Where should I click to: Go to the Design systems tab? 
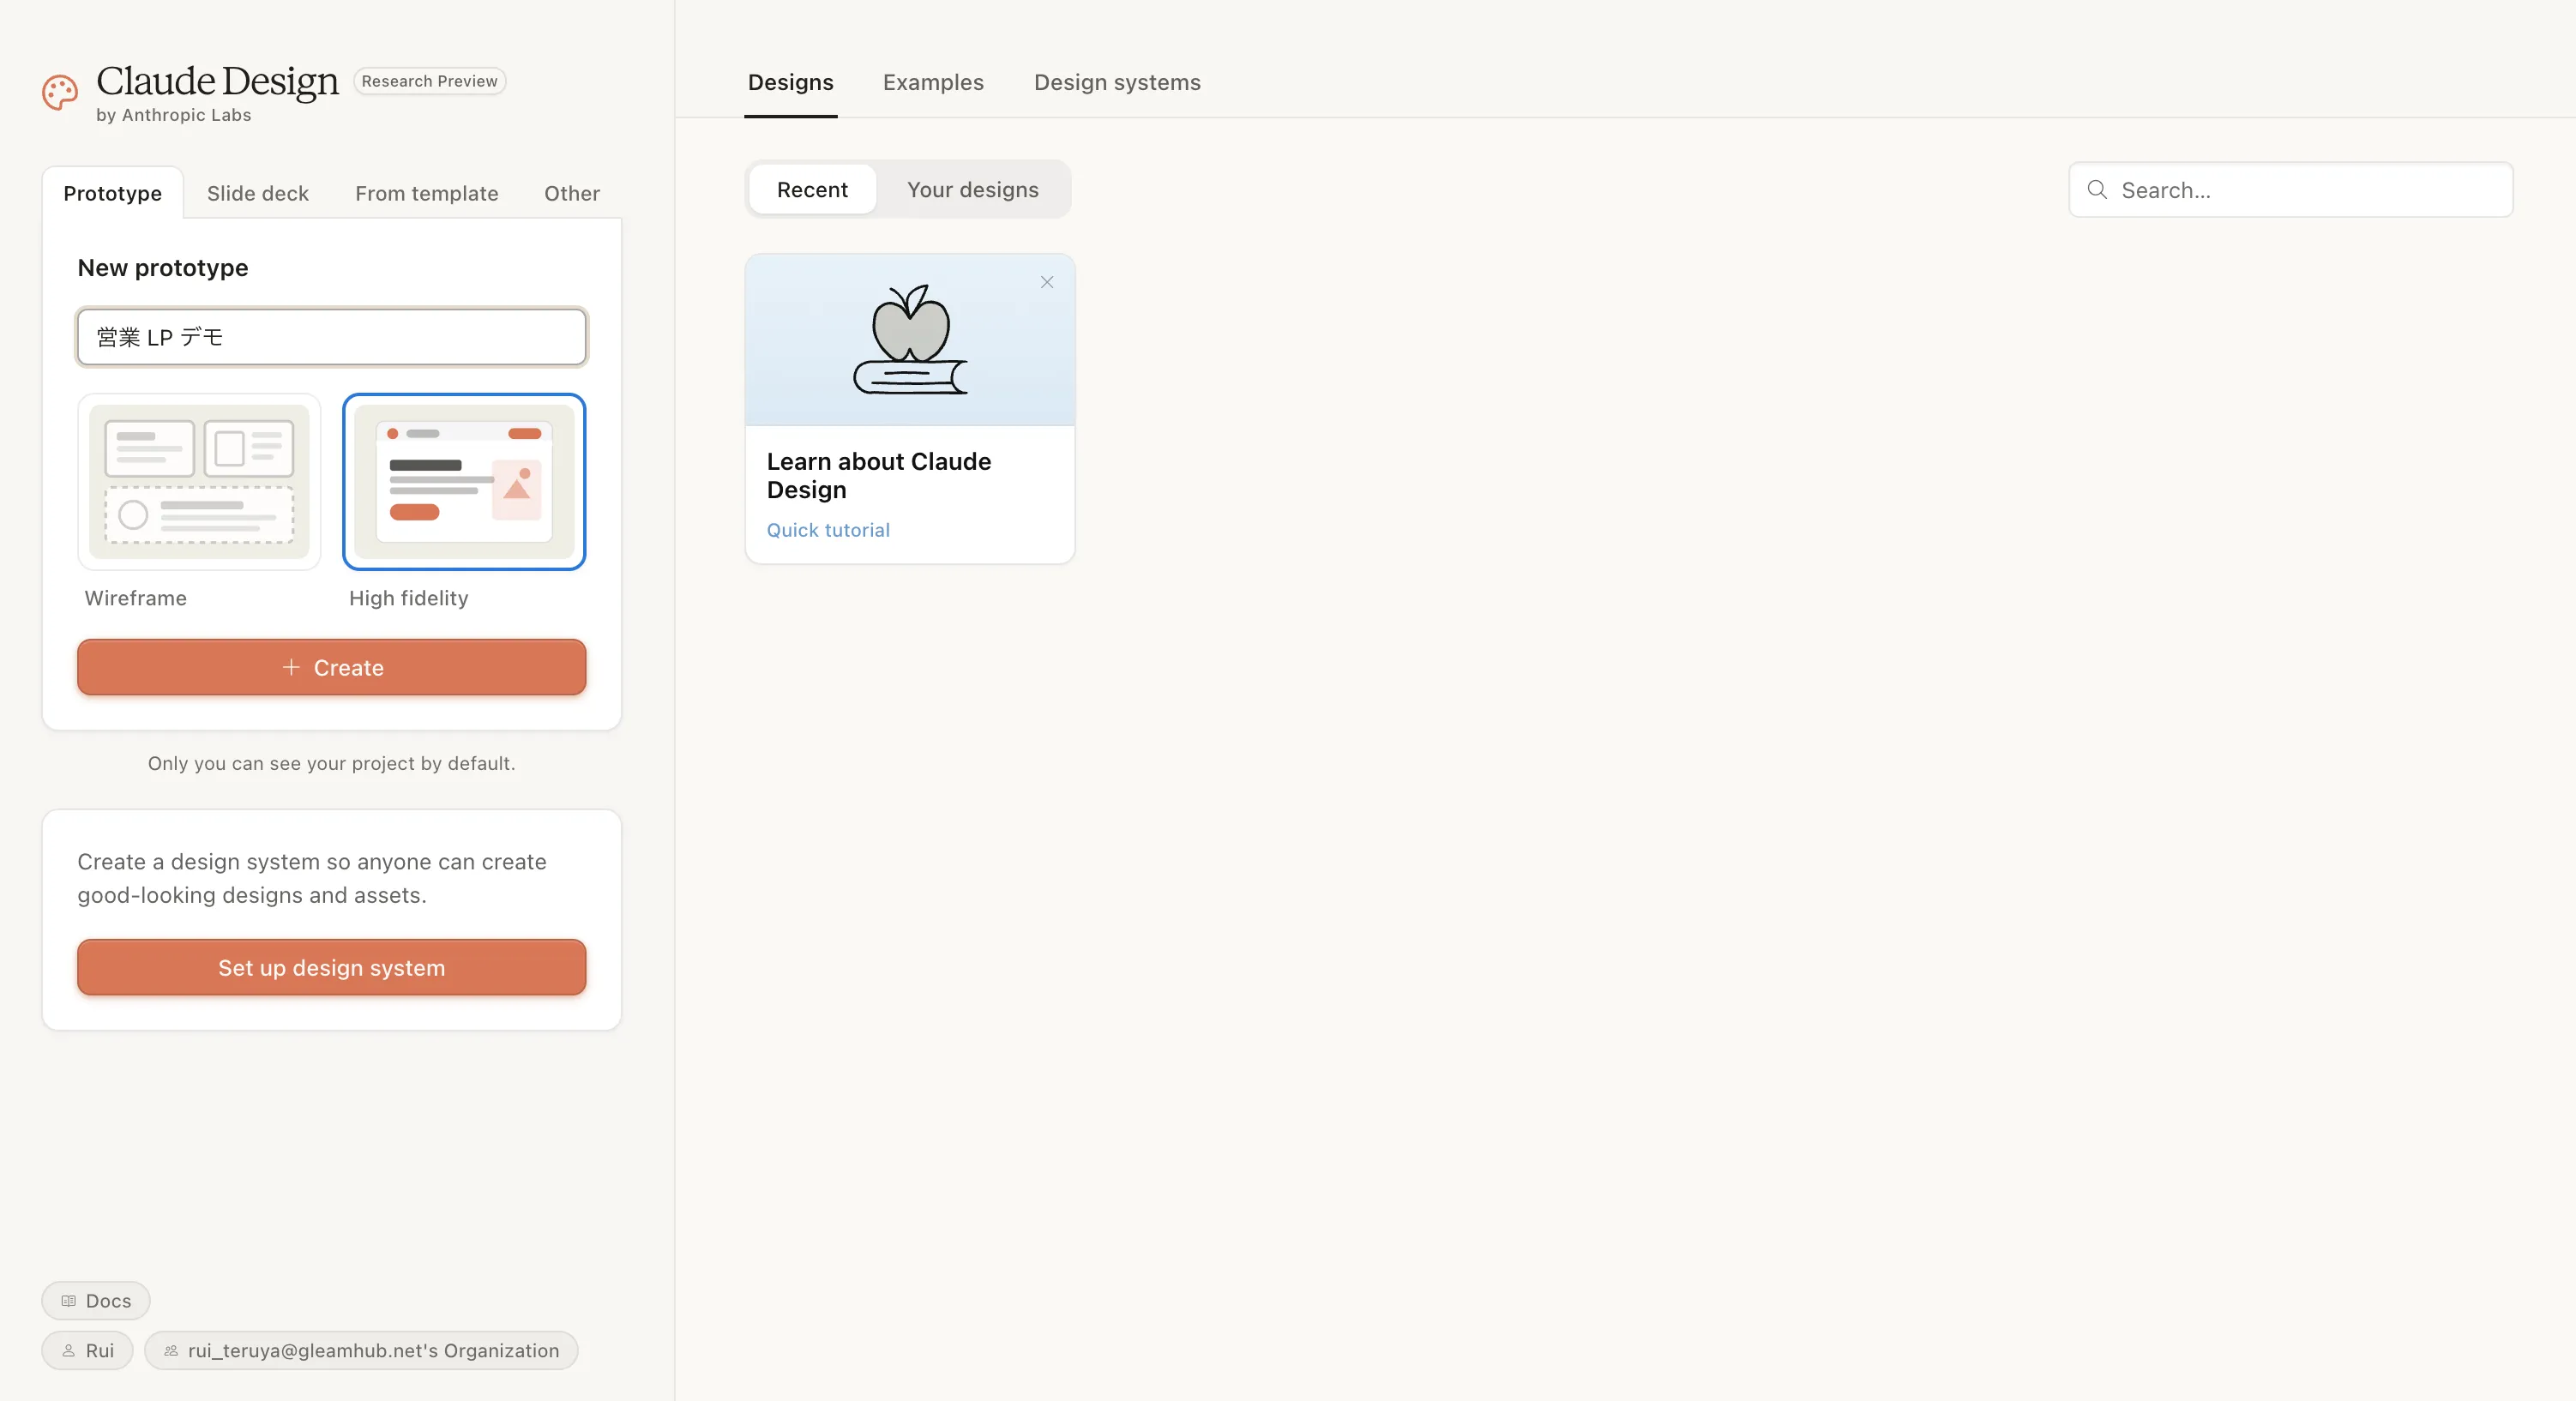click(1116, 82)
